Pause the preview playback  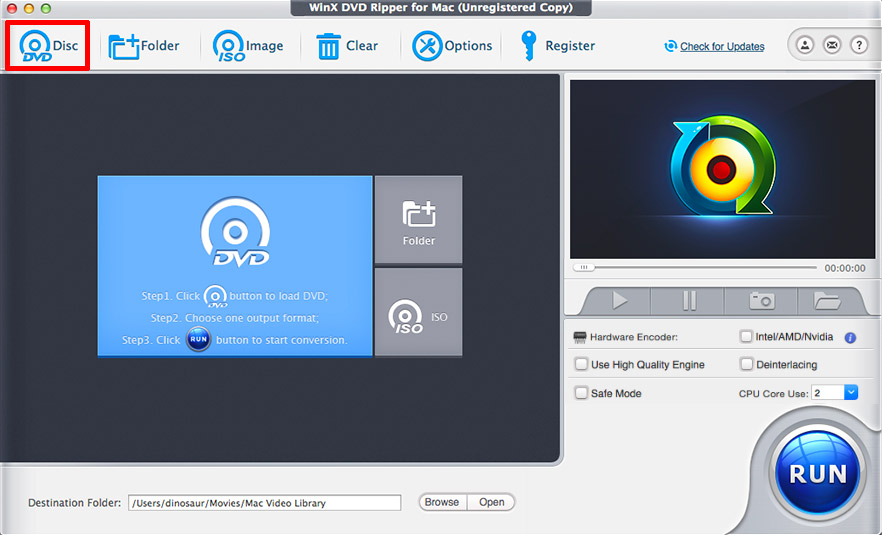click(688, 300)
